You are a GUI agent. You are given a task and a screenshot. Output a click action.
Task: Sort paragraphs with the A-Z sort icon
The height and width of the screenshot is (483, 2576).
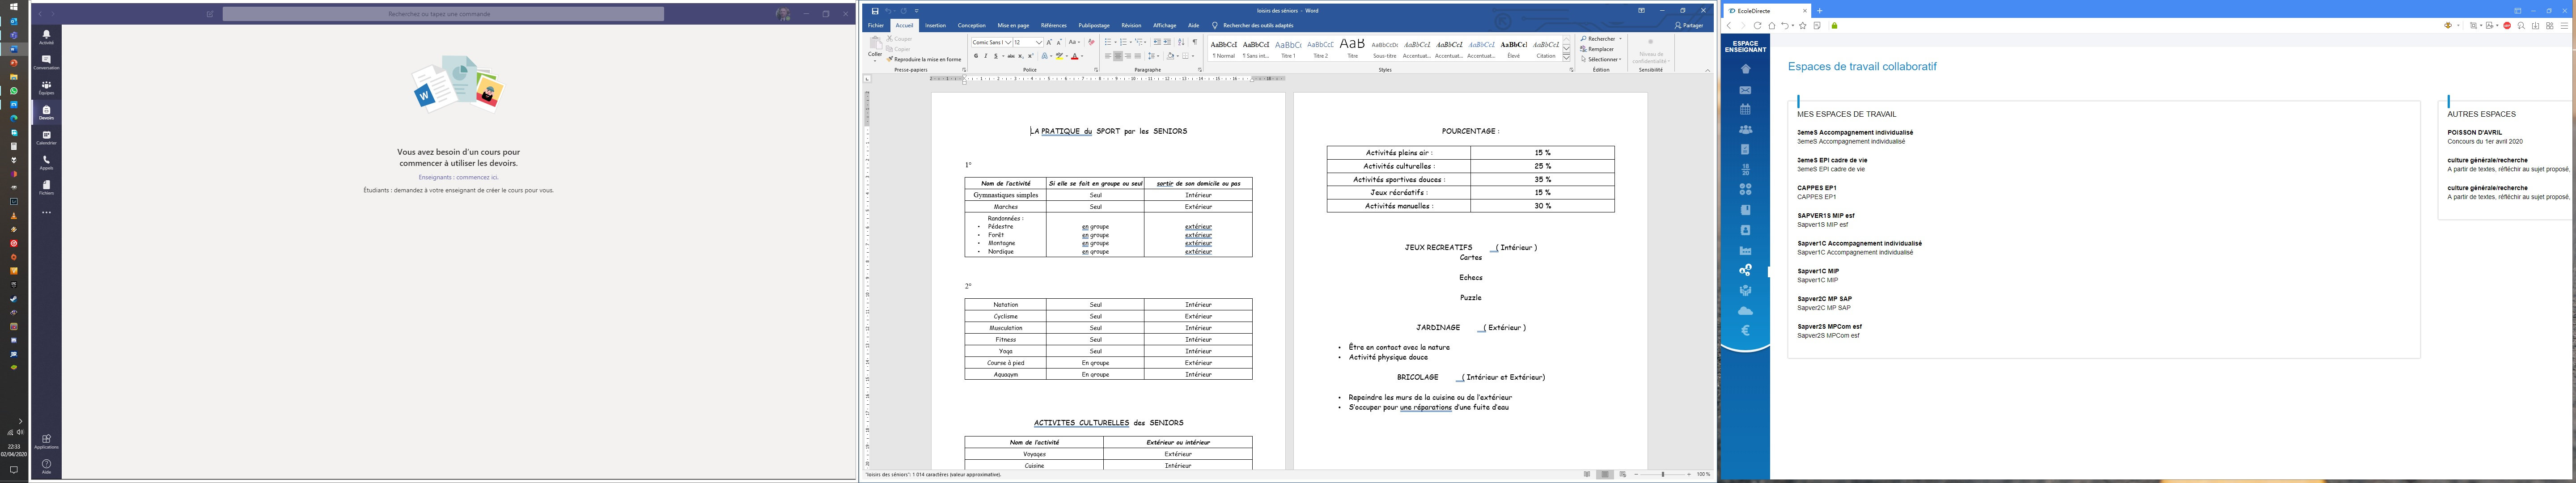tap(1181, 43)
